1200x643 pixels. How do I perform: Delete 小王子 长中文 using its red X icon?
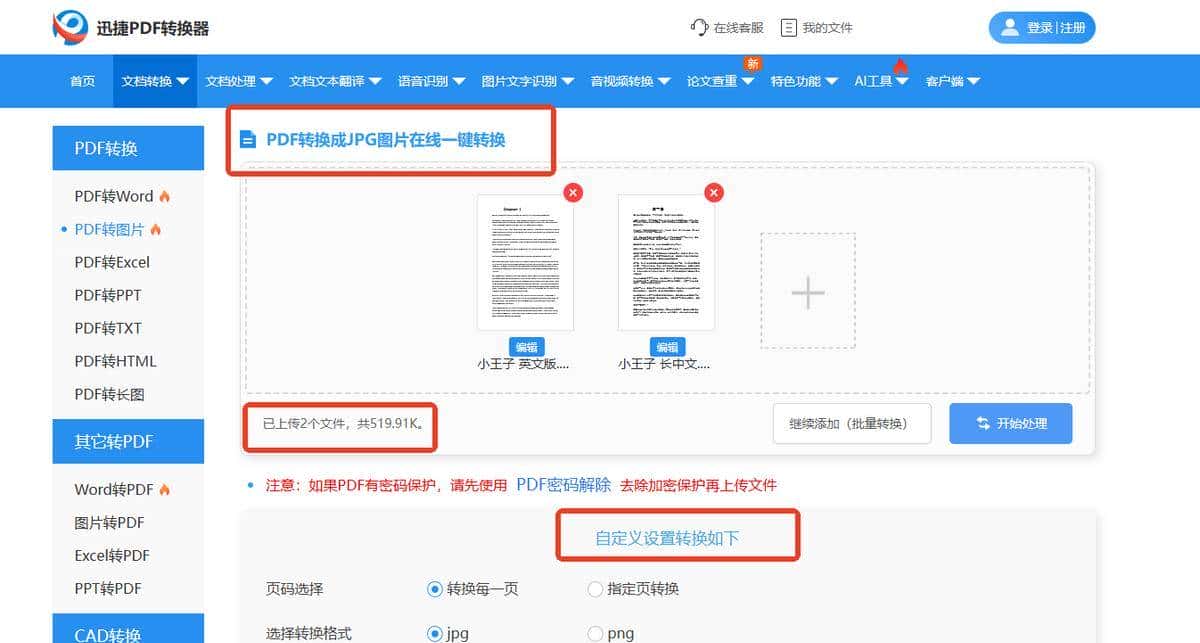[714, 192]
